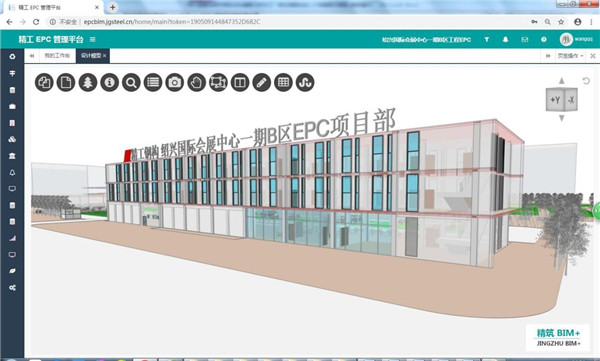The width and height of the screenshot is (600, 361).
Task: Click the tree icon in BIM toolbar
Action: click(x=88, y=82)
